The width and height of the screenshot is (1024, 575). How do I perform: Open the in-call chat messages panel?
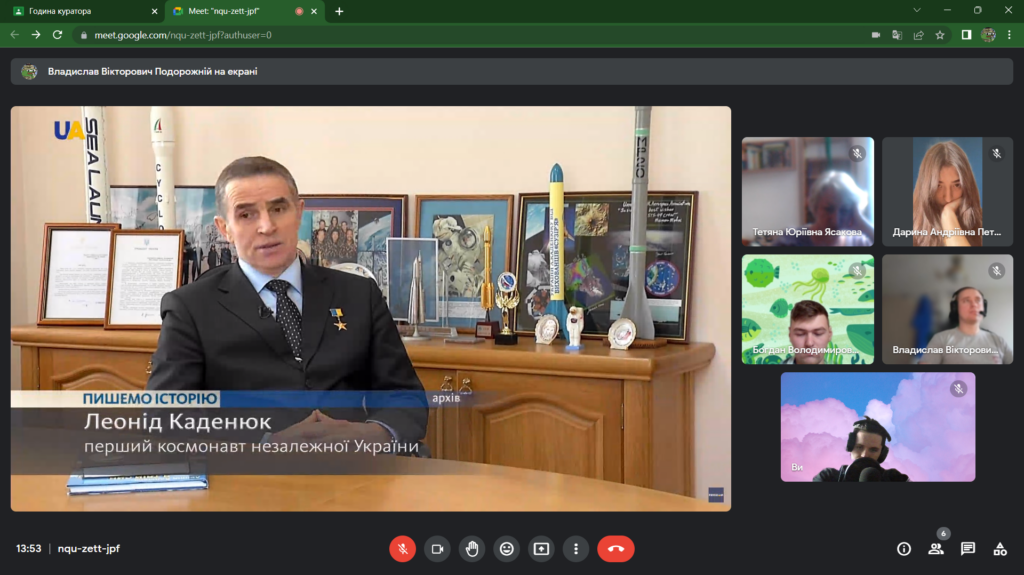tap(968, 549)
